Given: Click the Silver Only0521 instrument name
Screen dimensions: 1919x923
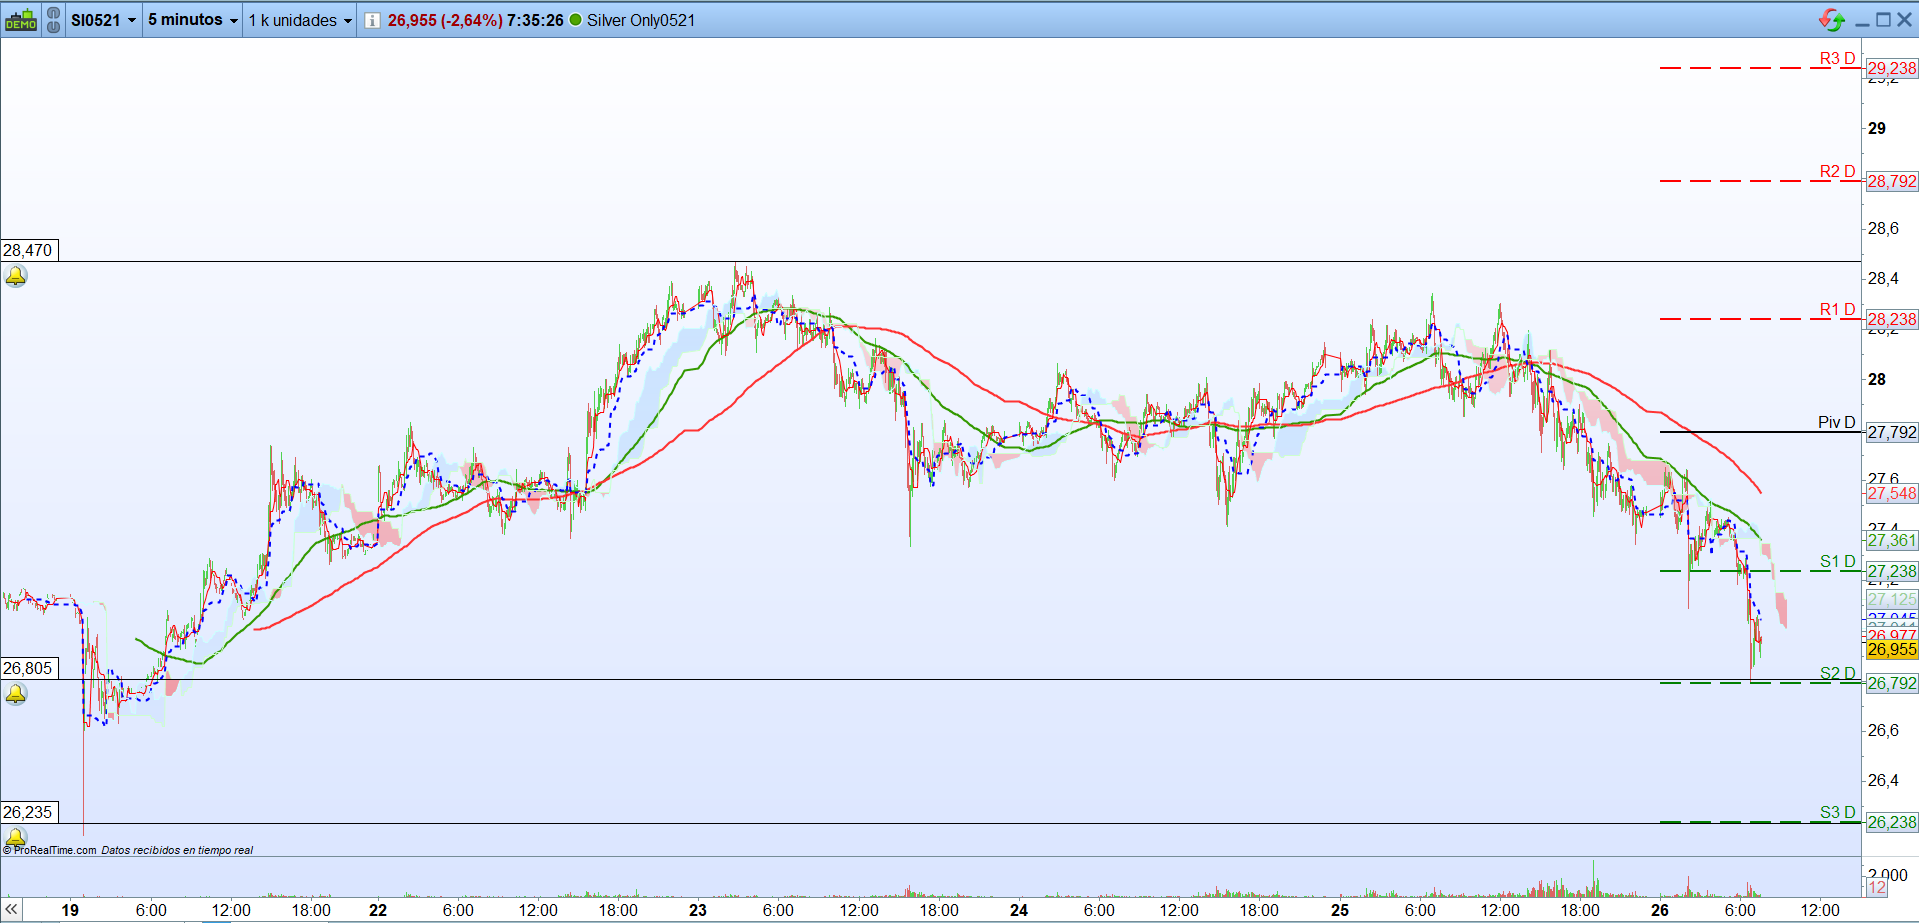Looking at the screenshot, I should [641, 20].
